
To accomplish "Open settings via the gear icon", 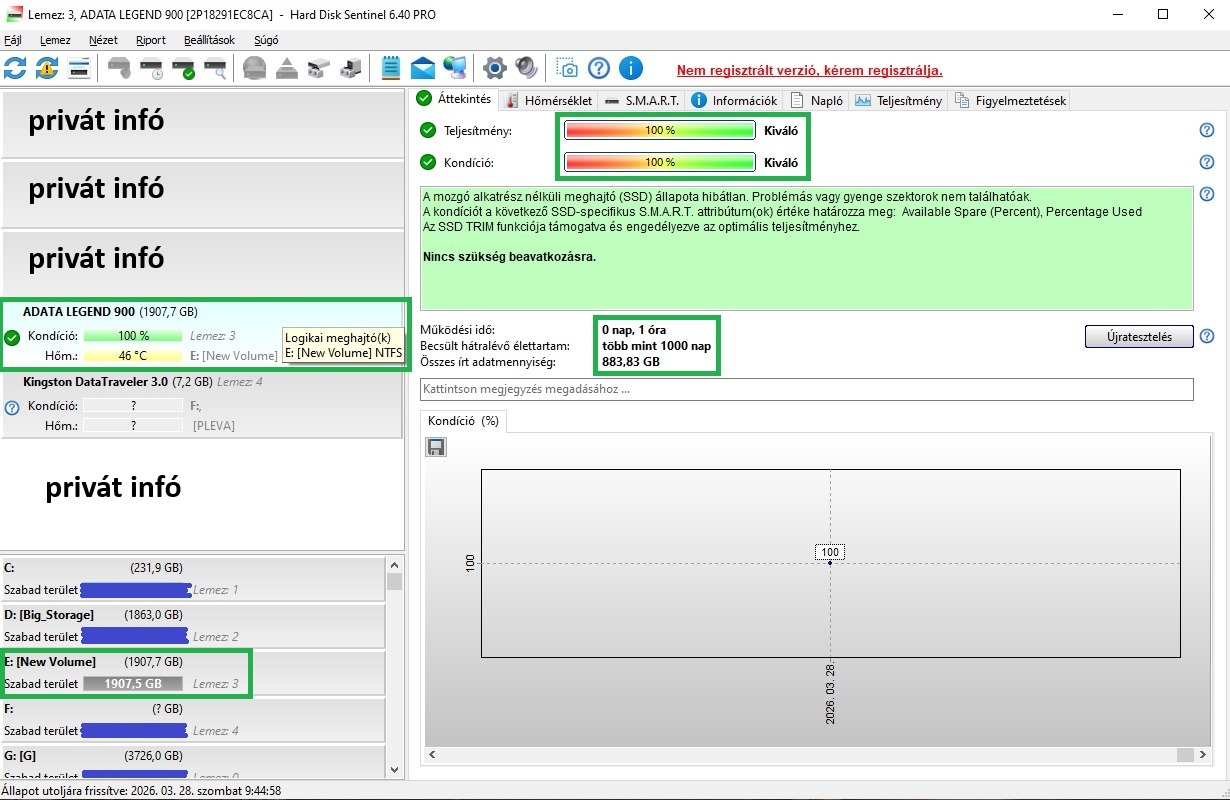I will click(495, 68).
